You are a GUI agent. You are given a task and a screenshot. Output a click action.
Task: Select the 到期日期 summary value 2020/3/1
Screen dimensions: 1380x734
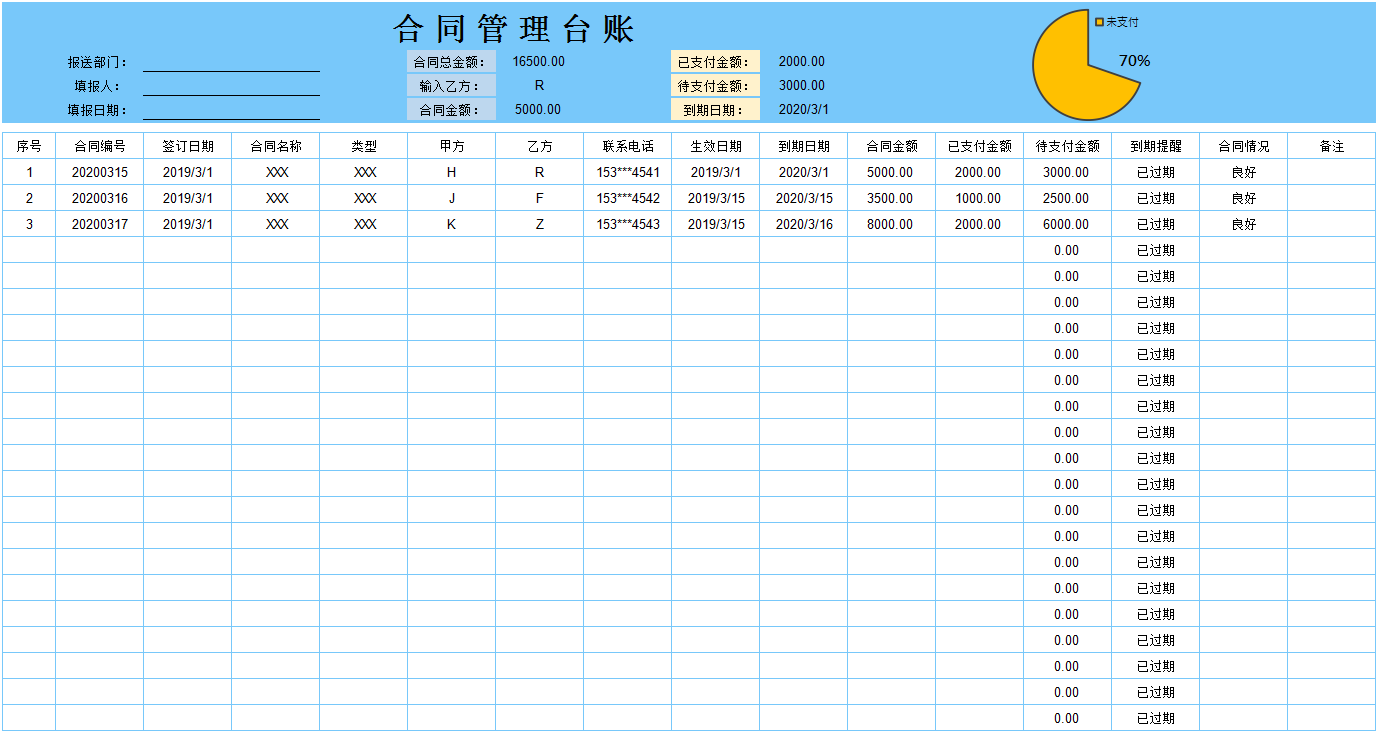[x=802, y=110]
